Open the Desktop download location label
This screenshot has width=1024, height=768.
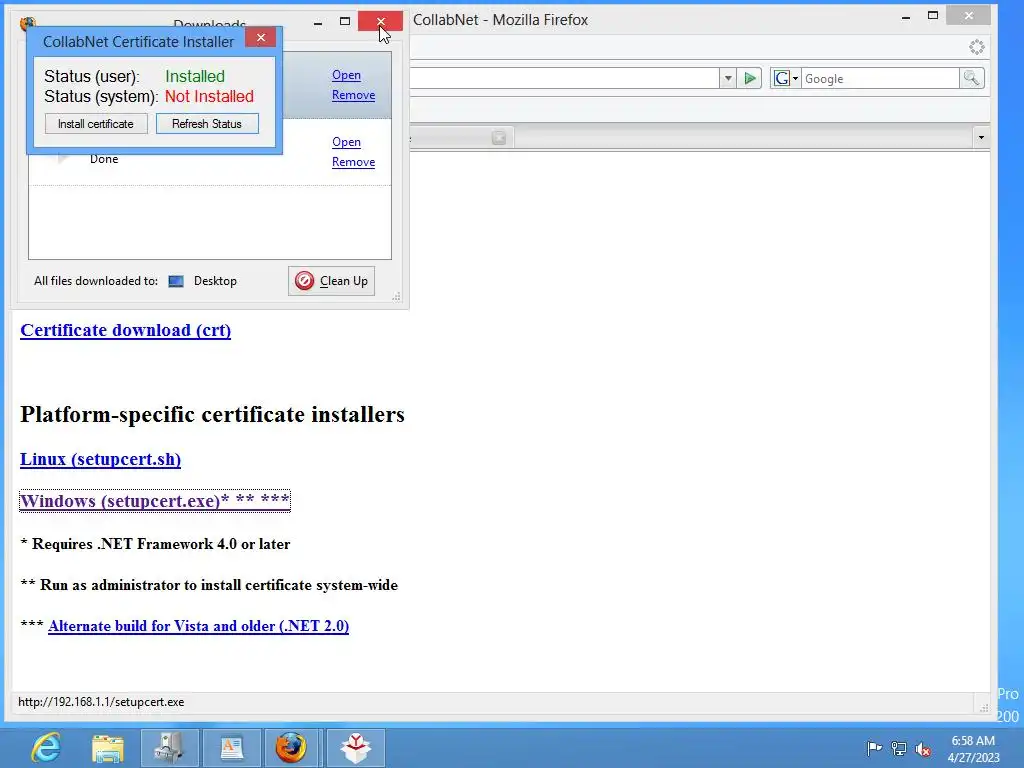pos(215,281)
